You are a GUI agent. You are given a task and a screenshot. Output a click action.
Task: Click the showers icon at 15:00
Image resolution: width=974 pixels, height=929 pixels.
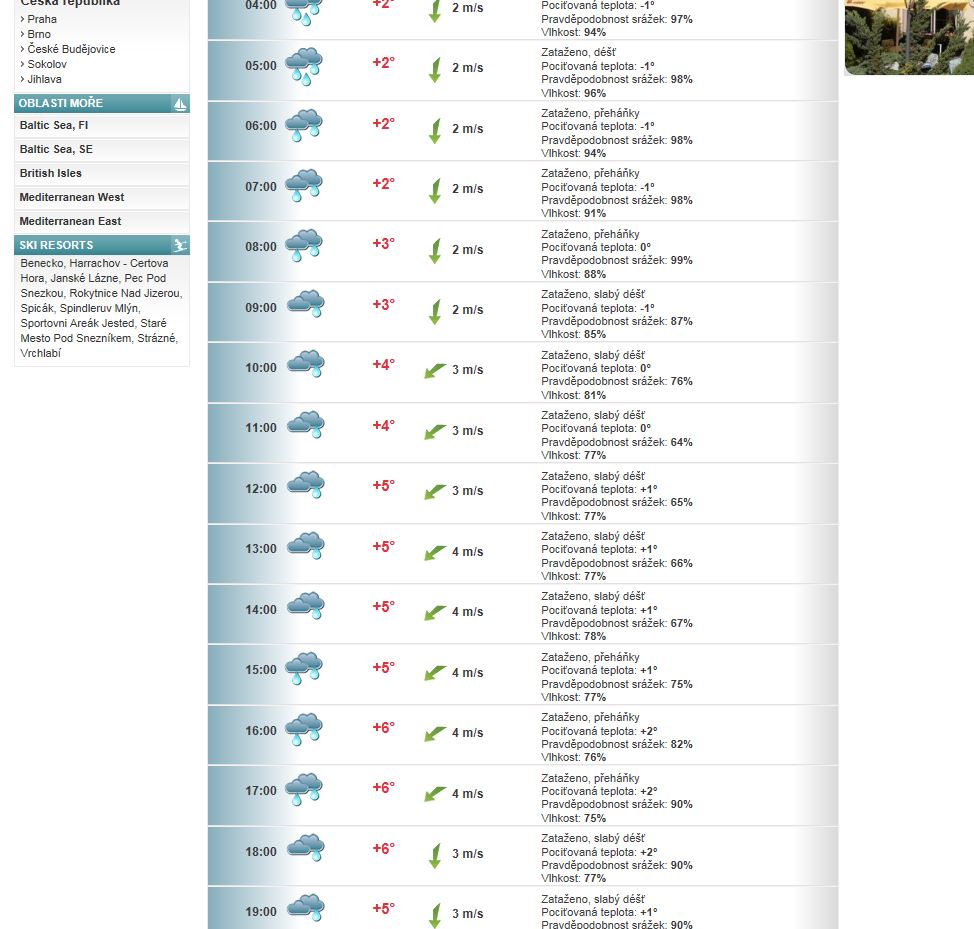pos(304,668)
